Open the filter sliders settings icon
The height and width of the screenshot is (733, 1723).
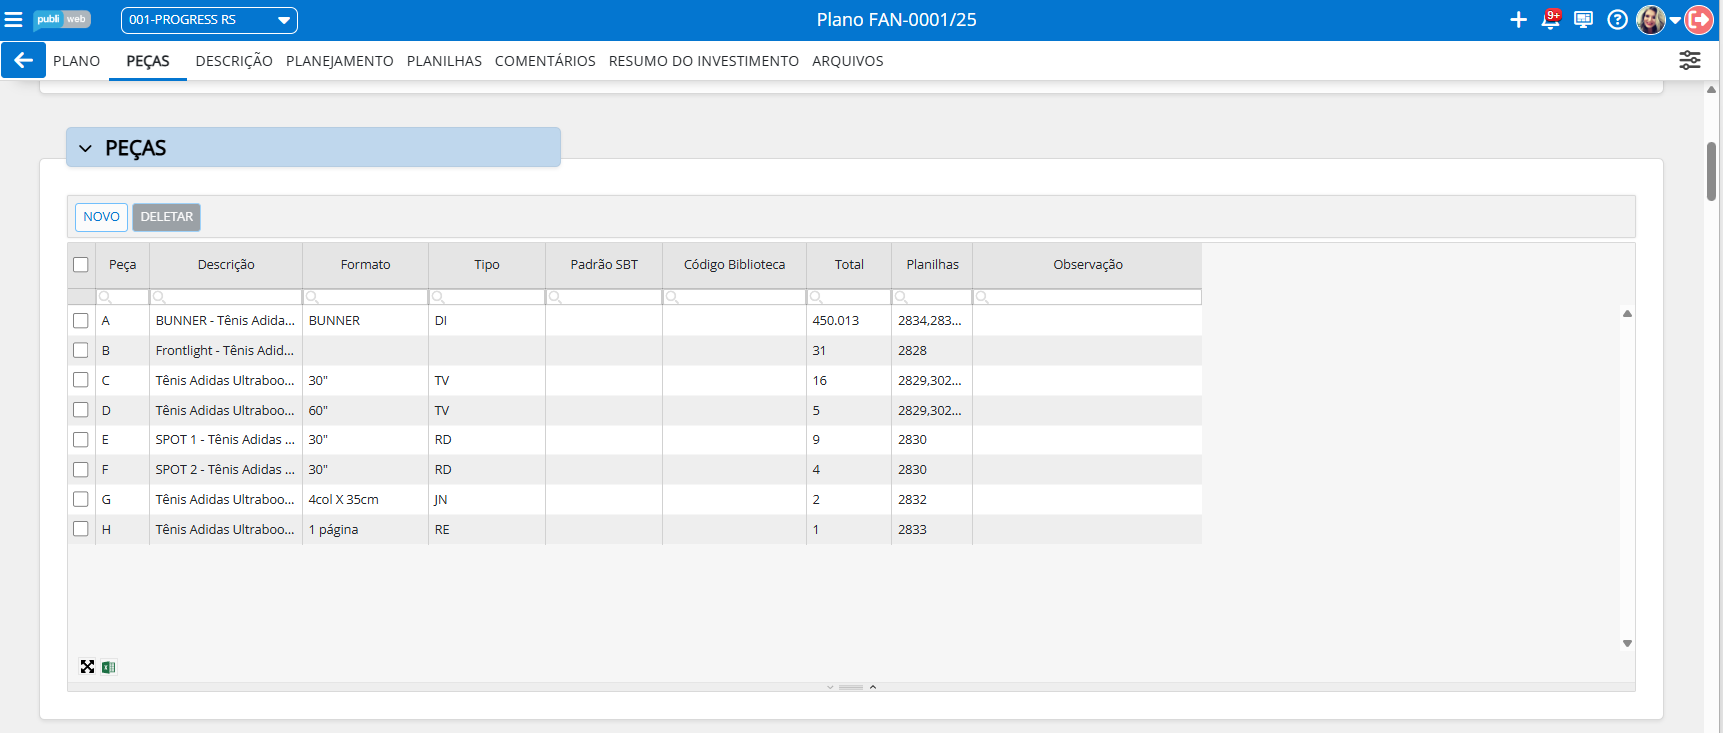coord(1689,60)
